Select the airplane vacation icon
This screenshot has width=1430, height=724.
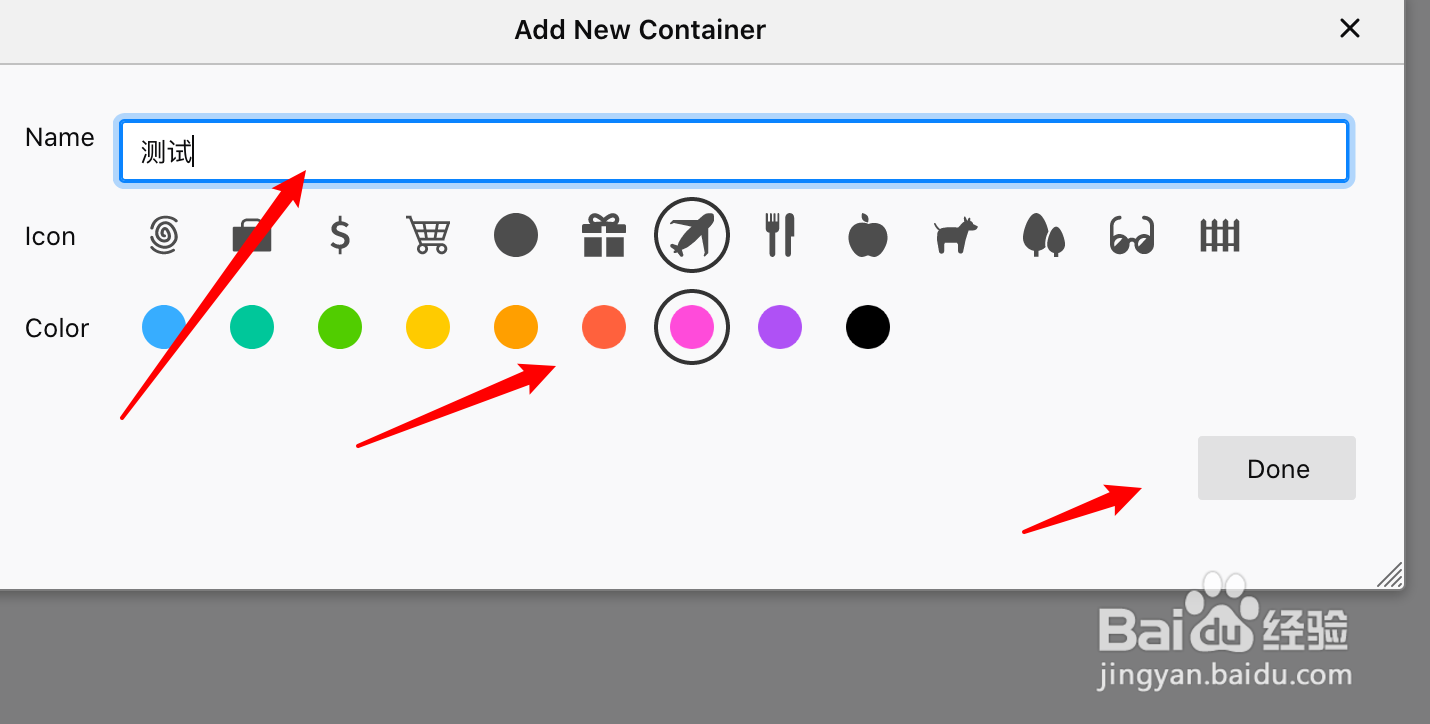pos(692,236)
